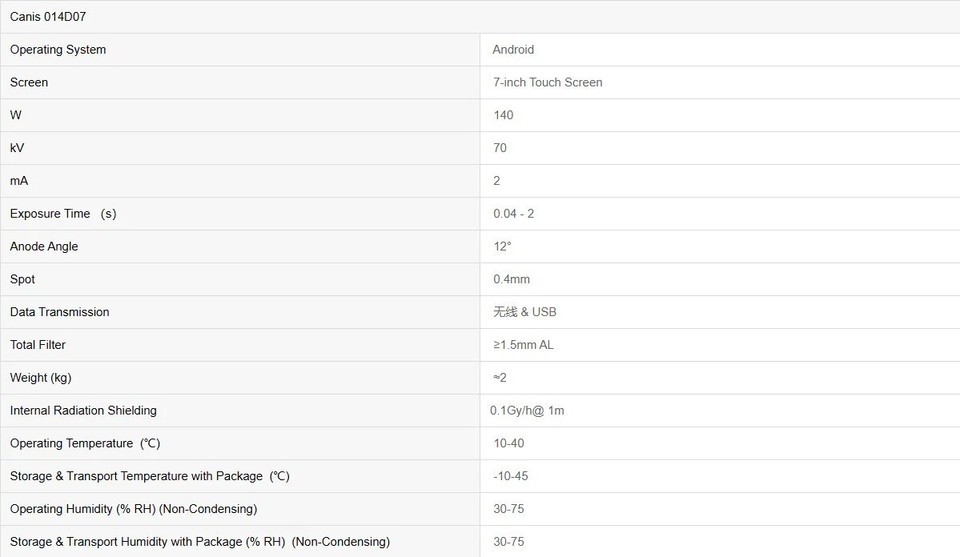Select the -10-45 storage temperature value
960x557 pixels.
pos(510,476)
